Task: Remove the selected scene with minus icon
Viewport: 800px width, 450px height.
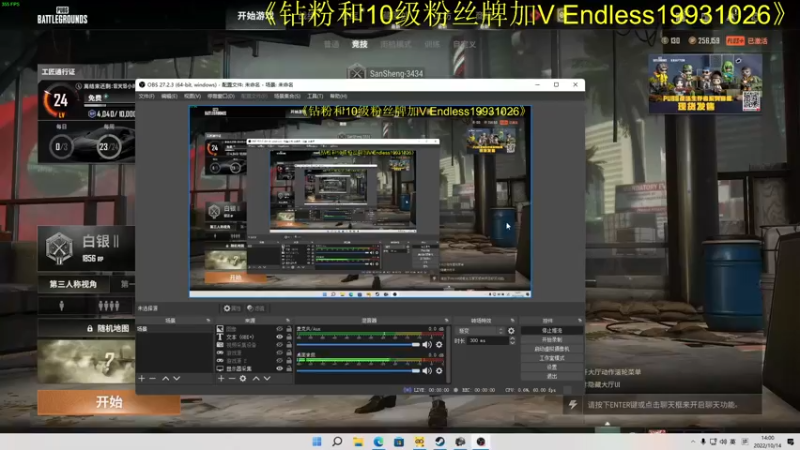Action: [153, 379]
